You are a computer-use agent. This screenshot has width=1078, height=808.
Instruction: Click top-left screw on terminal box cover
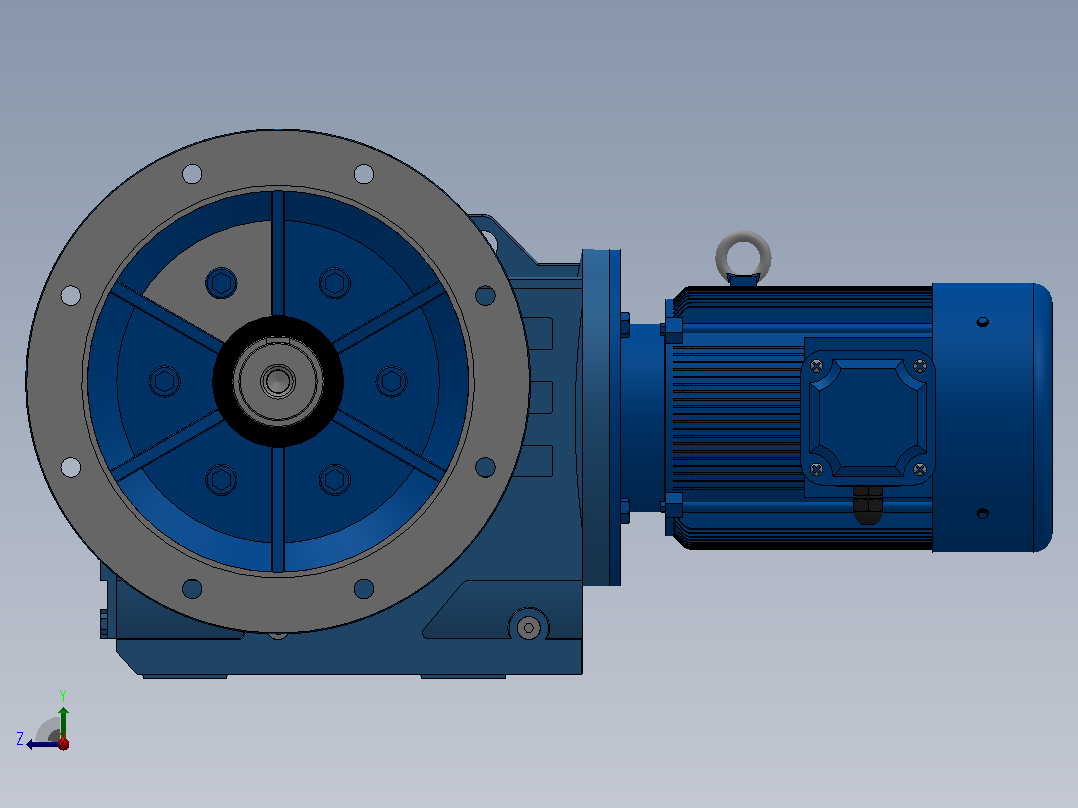coord(817,367)
